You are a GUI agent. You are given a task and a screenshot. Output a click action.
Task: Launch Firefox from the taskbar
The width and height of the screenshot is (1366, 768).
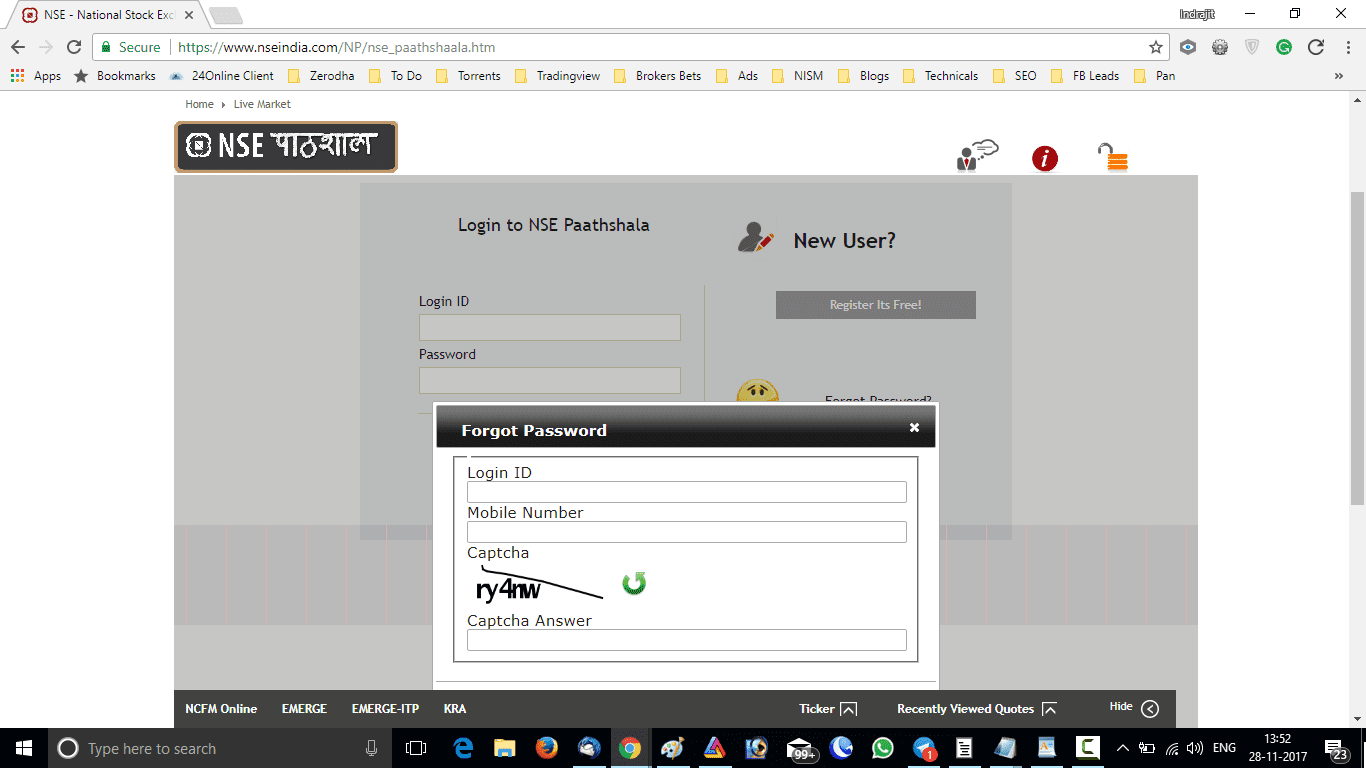coord(547,748)
